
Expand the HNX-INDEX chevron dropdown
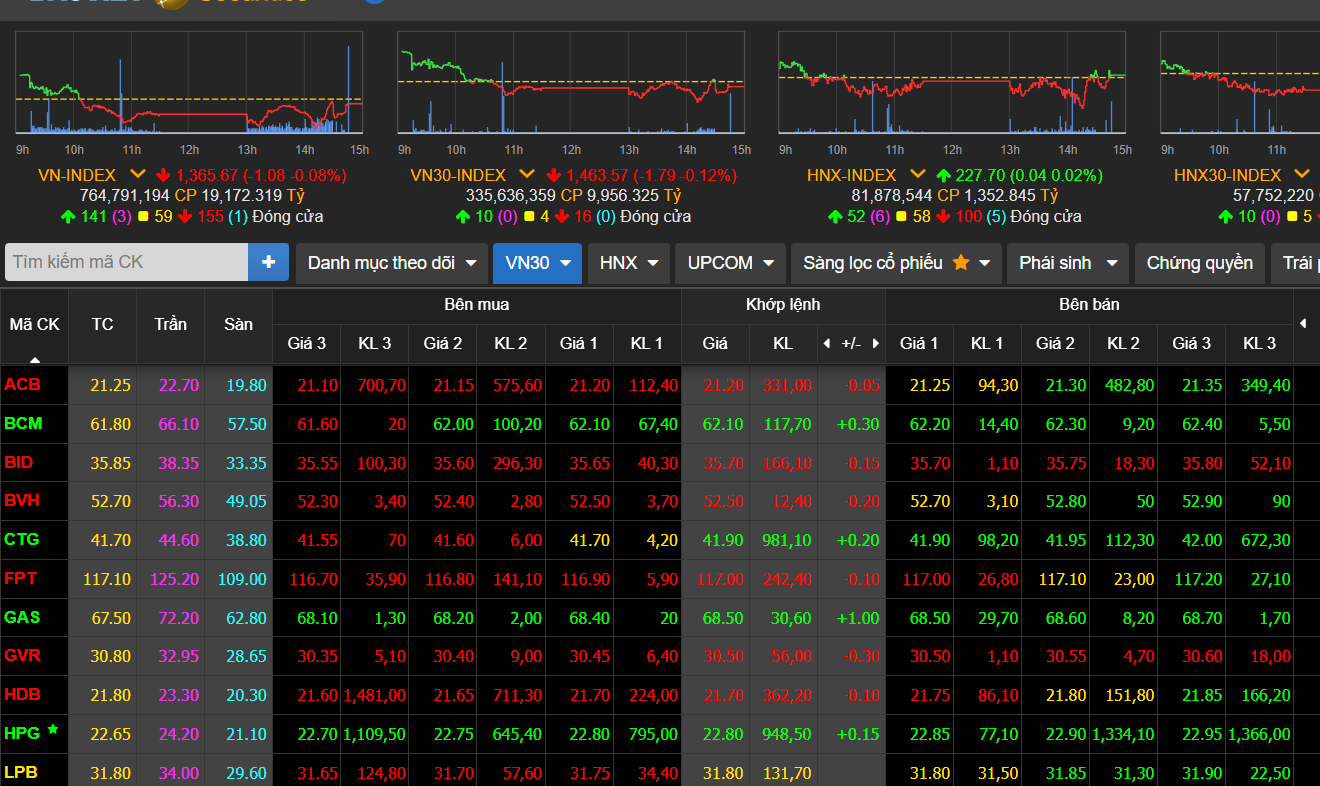(x=917, y=175)
